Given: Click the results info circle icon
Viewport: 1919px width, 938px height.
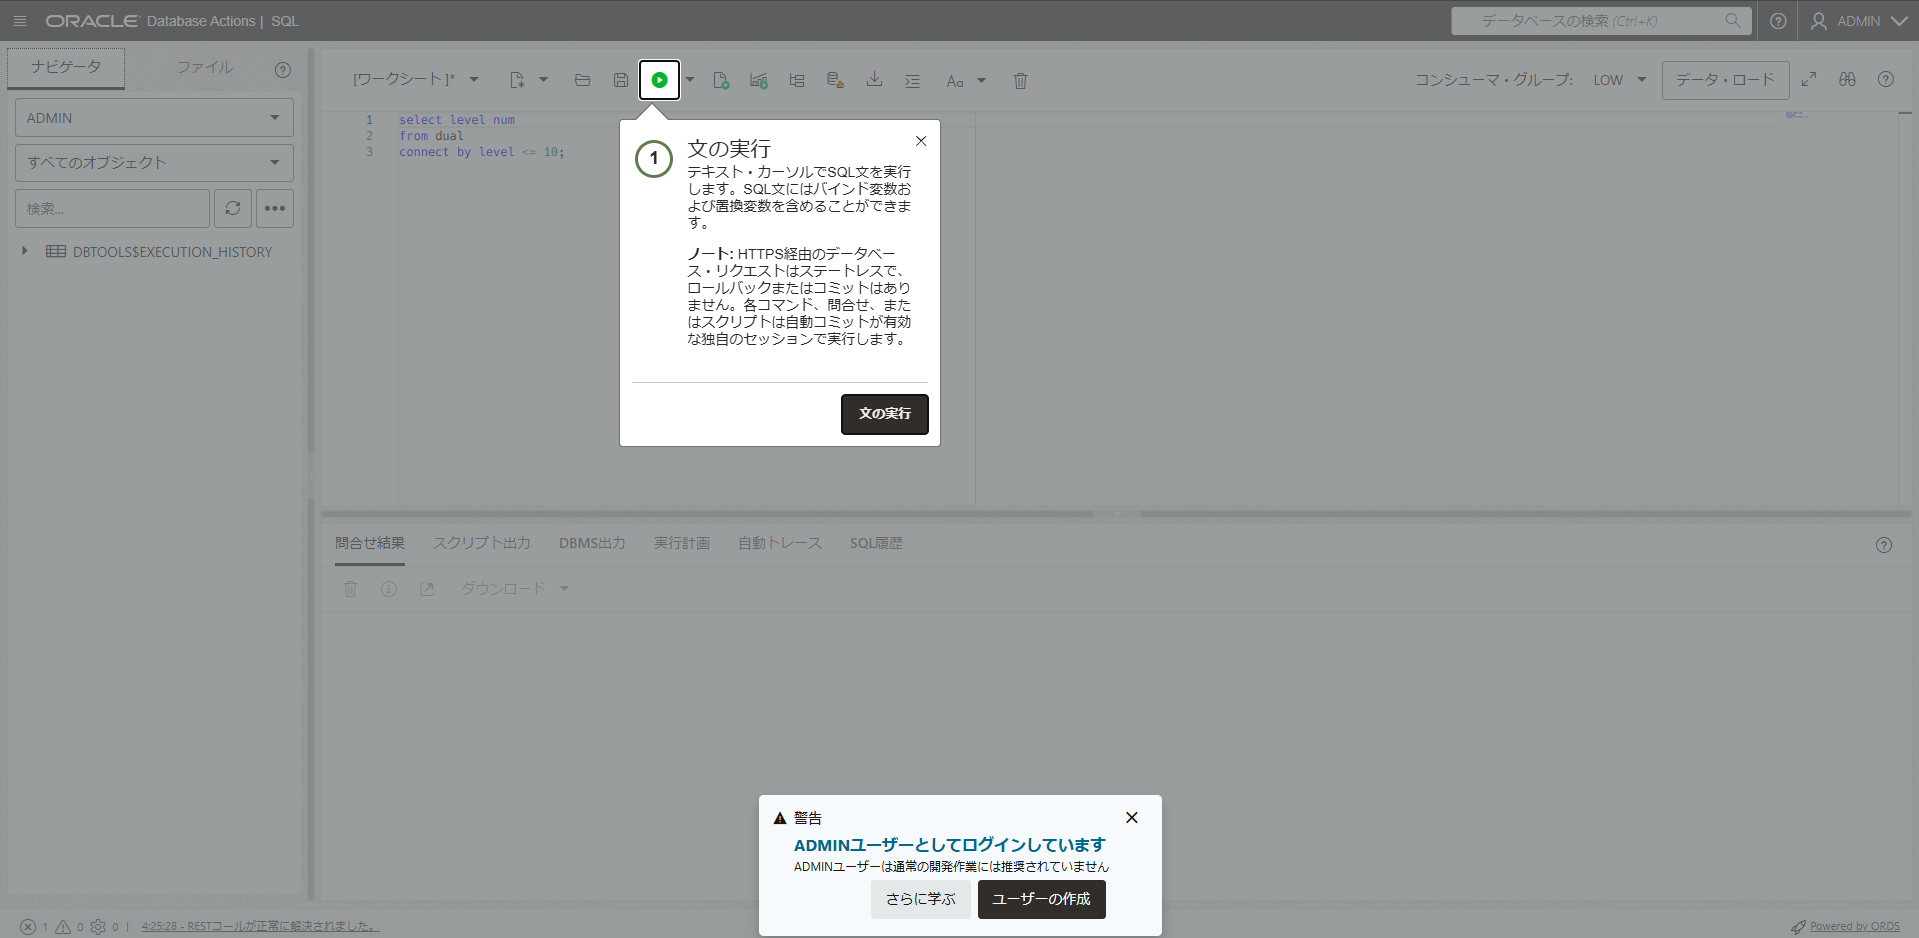Looking at the screenshot, I should [389, 589].
